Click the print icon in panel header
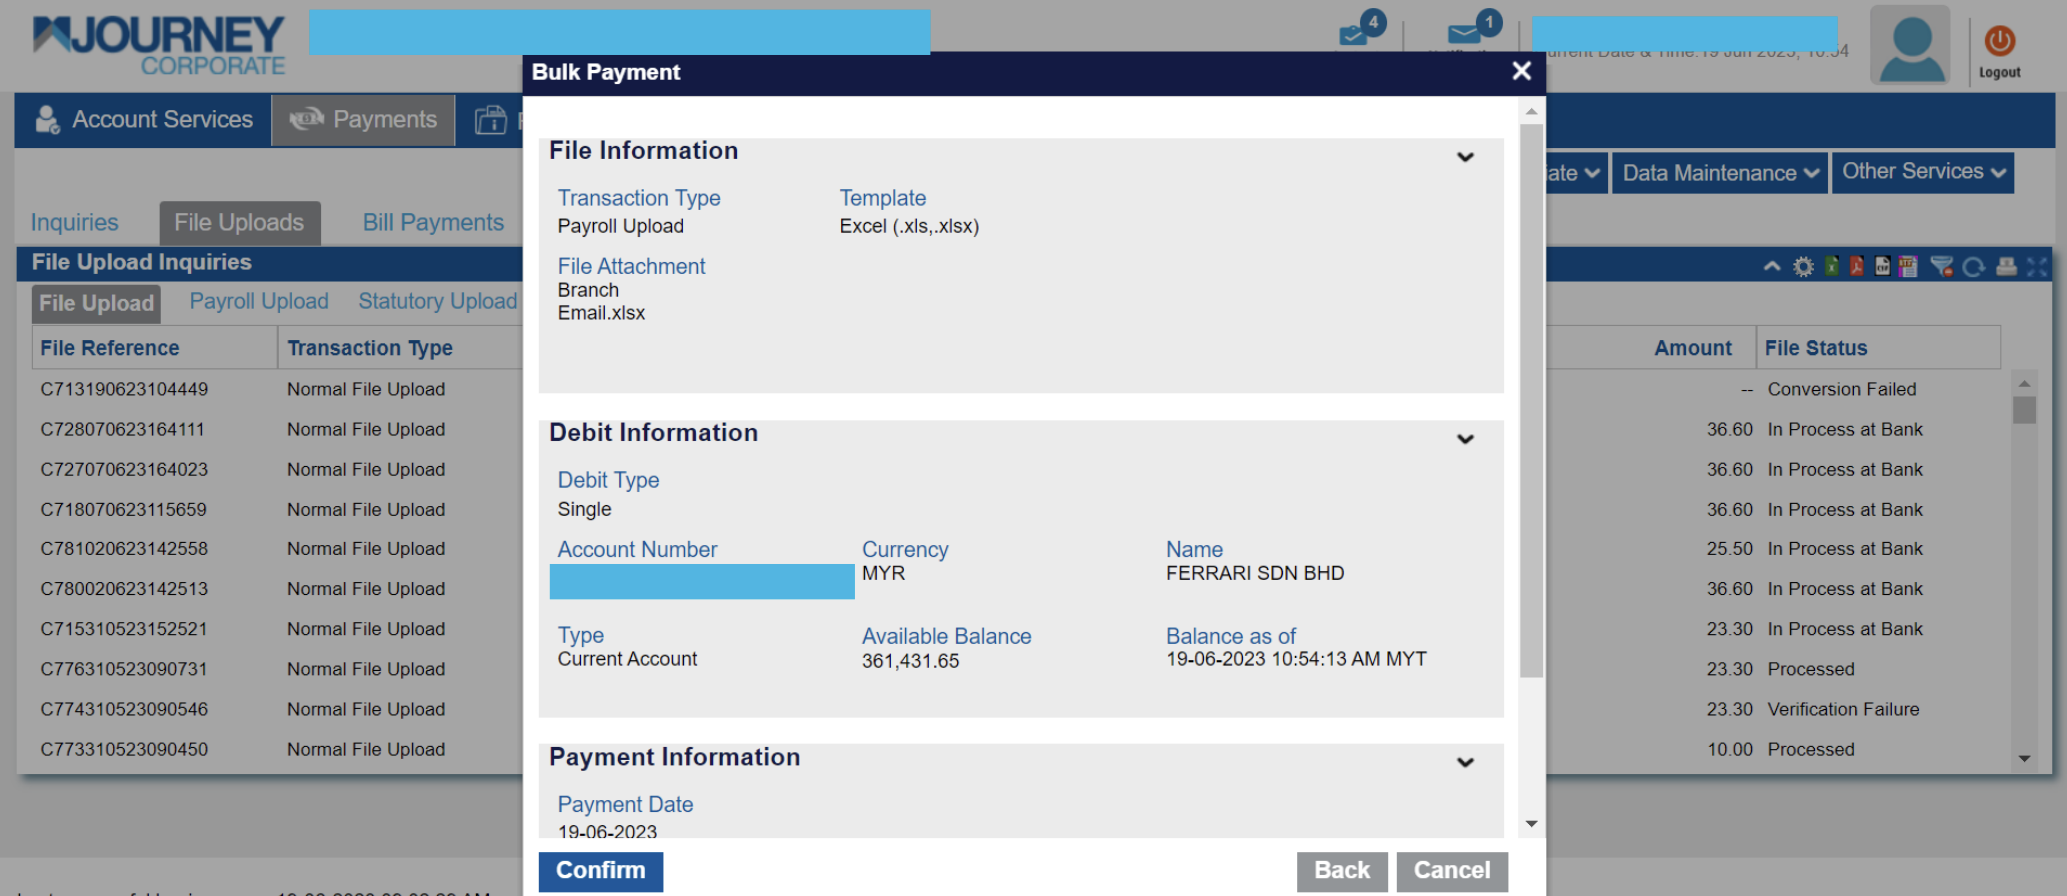 coord(2006,266)
